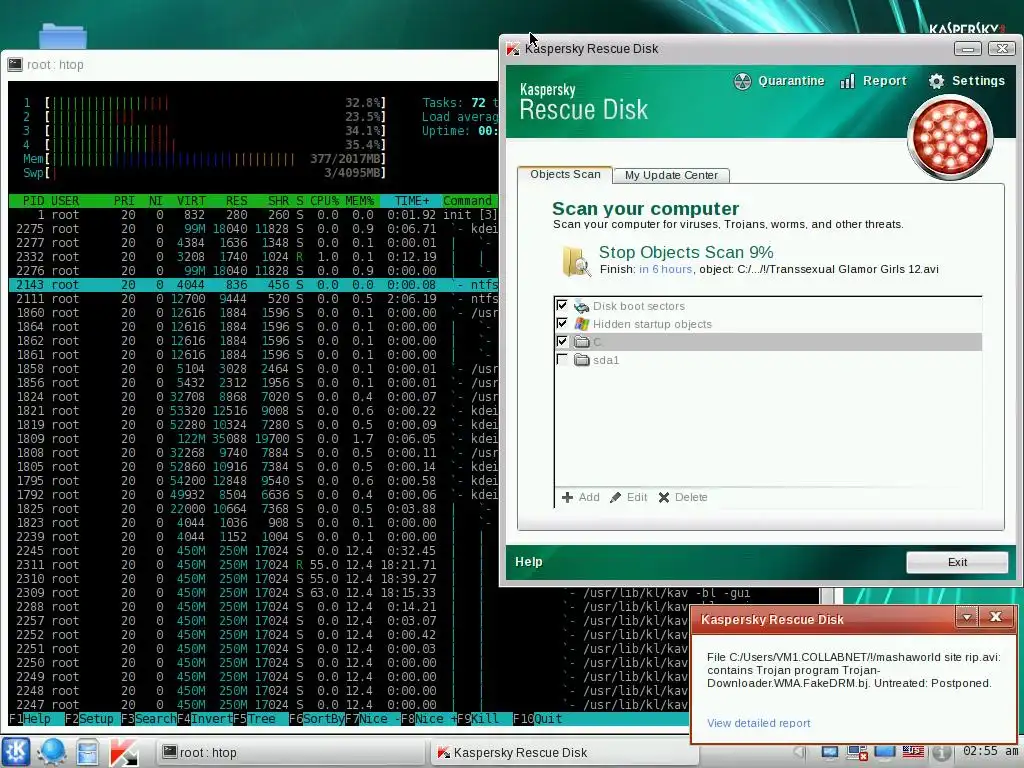Click F3 Search in htop
This screenshot has width=1024, height=768.
pyautogui.click(x=148, y=718)
